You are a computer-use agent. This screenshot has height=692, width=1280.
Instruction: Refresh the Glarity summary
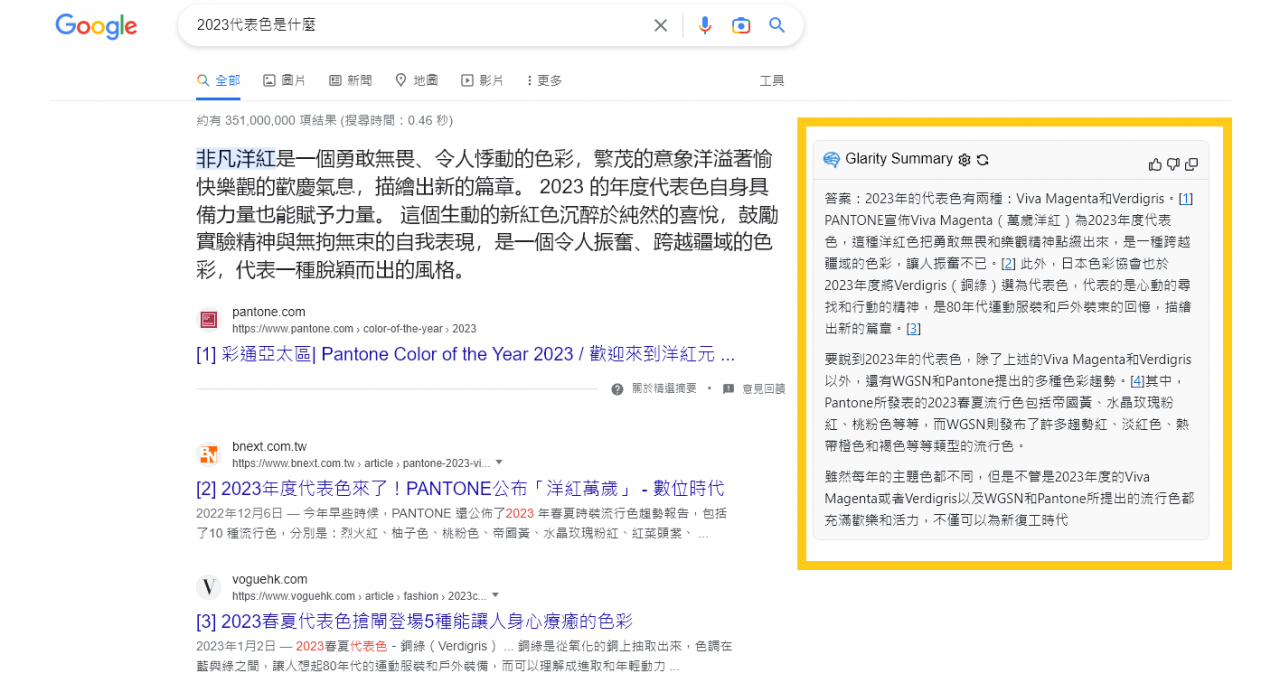coord(982,160)
